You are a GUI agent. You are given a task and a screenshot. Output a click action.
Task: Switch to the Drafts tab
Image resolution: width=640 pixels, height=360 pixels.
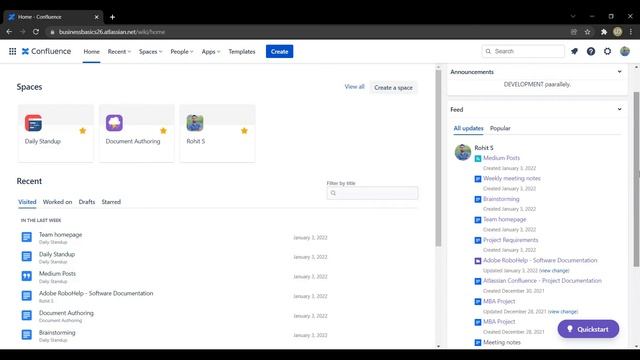pyautogui.click(x=87, y=202)
